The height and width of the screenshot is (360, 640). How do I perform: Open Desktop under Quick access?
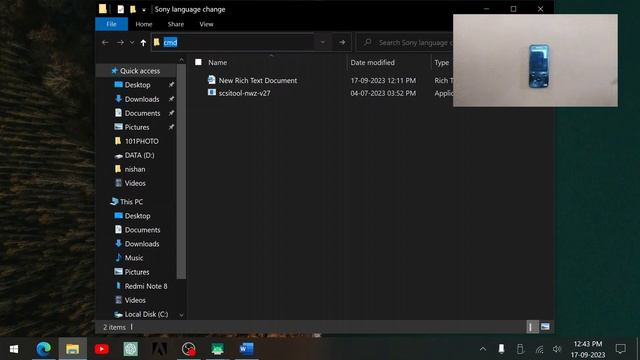pos(137,85)
